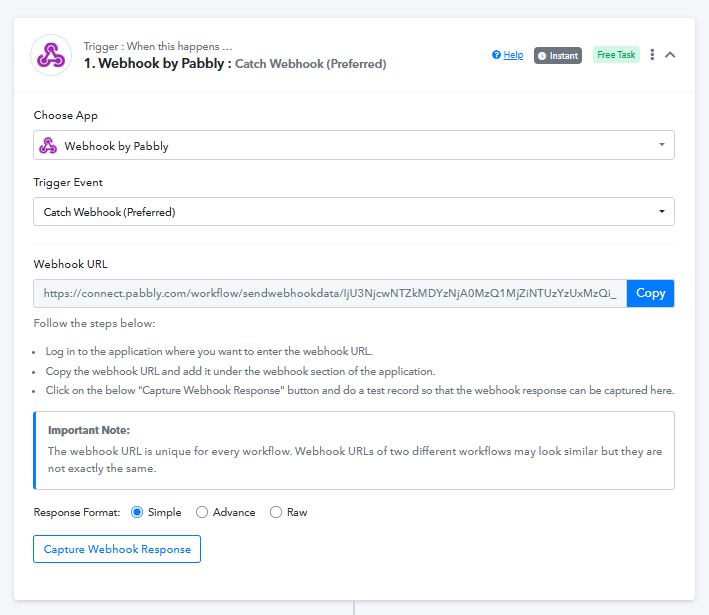
Task: Open the three-dot trigger options menu
Action: (652, 55)
